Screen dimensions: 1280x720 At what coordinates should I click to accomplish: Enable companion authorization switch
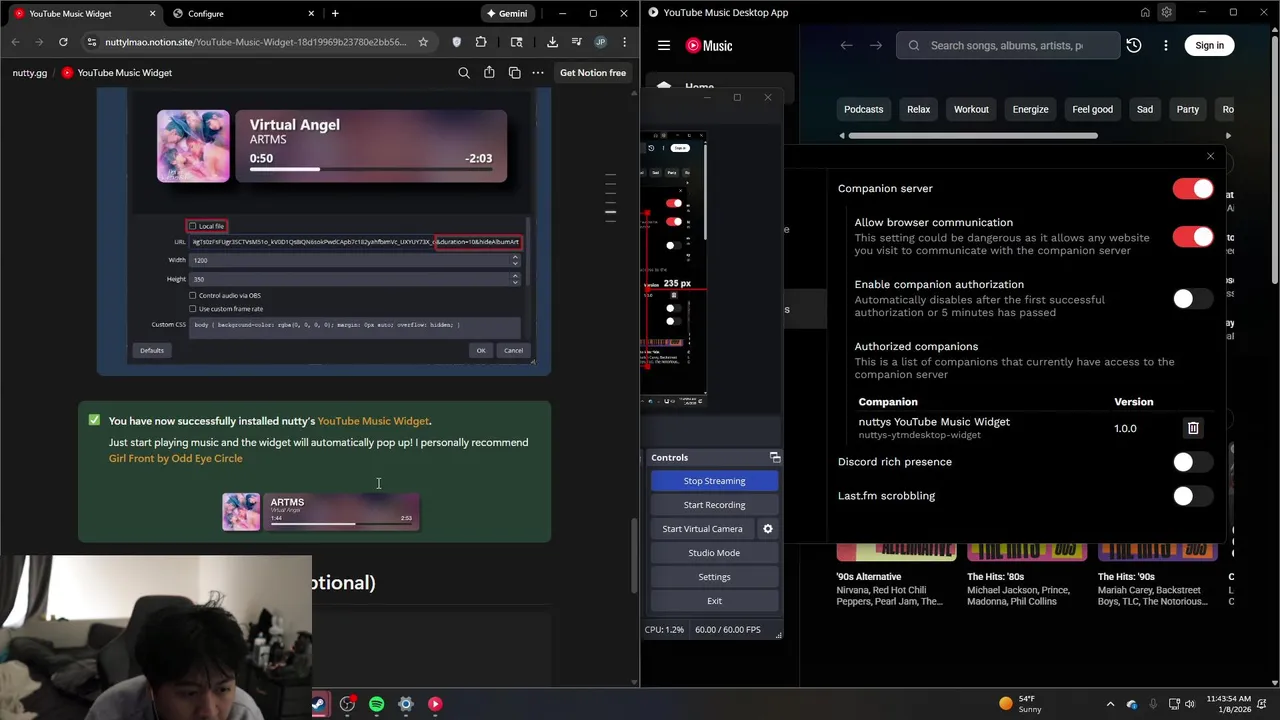(x=1193, y=299)
